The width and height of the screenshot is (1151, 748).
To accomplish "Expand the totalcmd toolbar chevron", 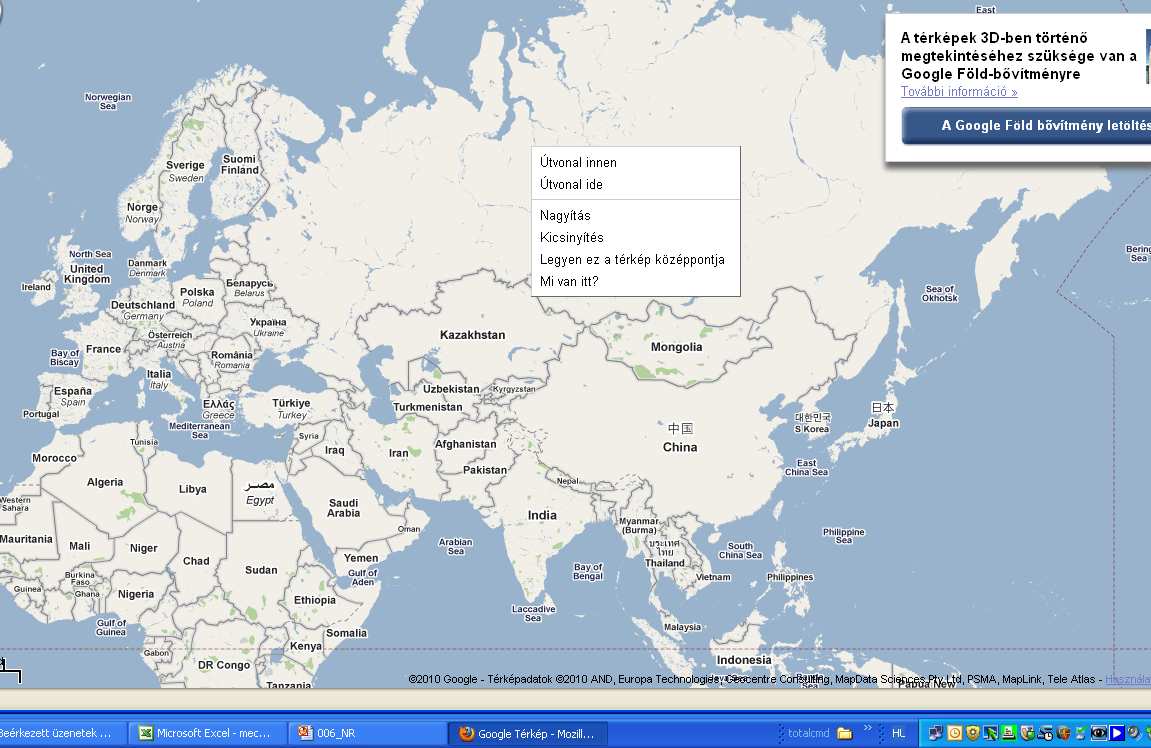I will coord(868,727).
